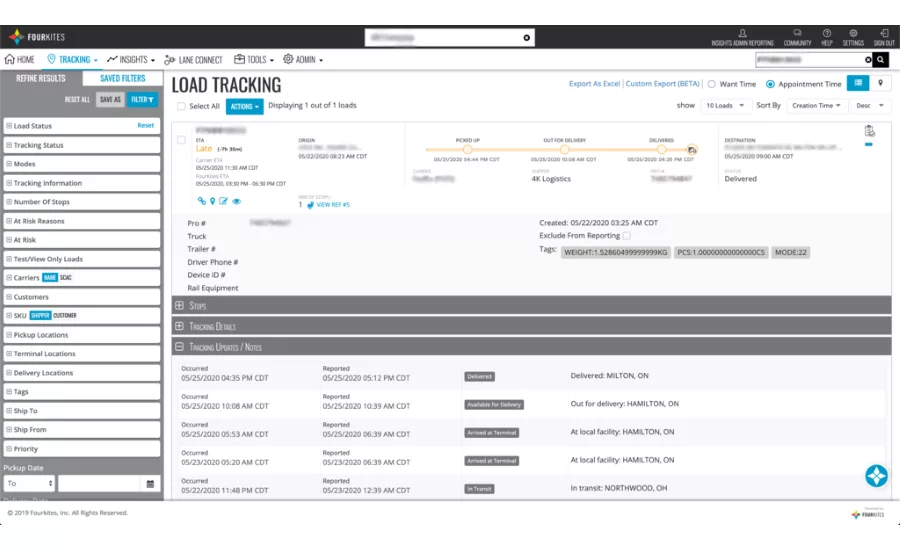Click the Out For Delivery timeline marker
The width and height of the screenshot is (900, 550).
coord(565,150)
